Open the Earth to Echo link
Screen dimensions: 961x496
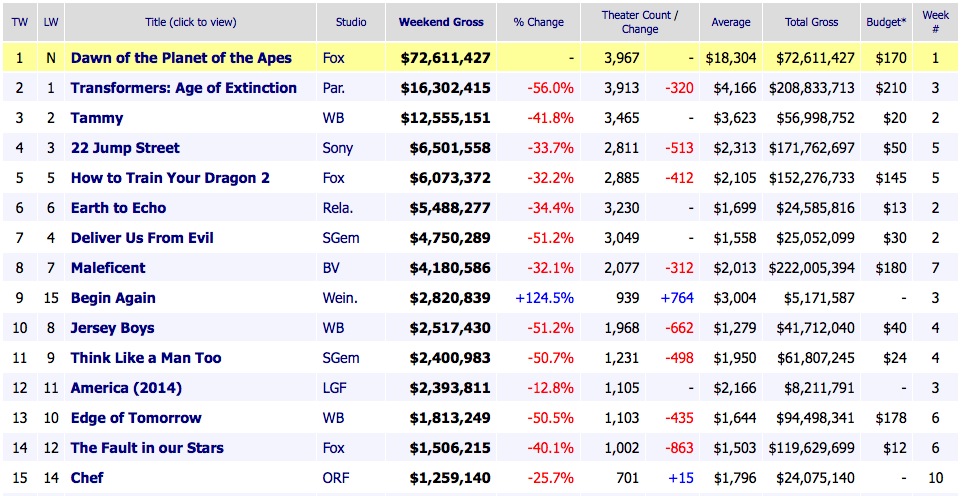click(118, 208)
